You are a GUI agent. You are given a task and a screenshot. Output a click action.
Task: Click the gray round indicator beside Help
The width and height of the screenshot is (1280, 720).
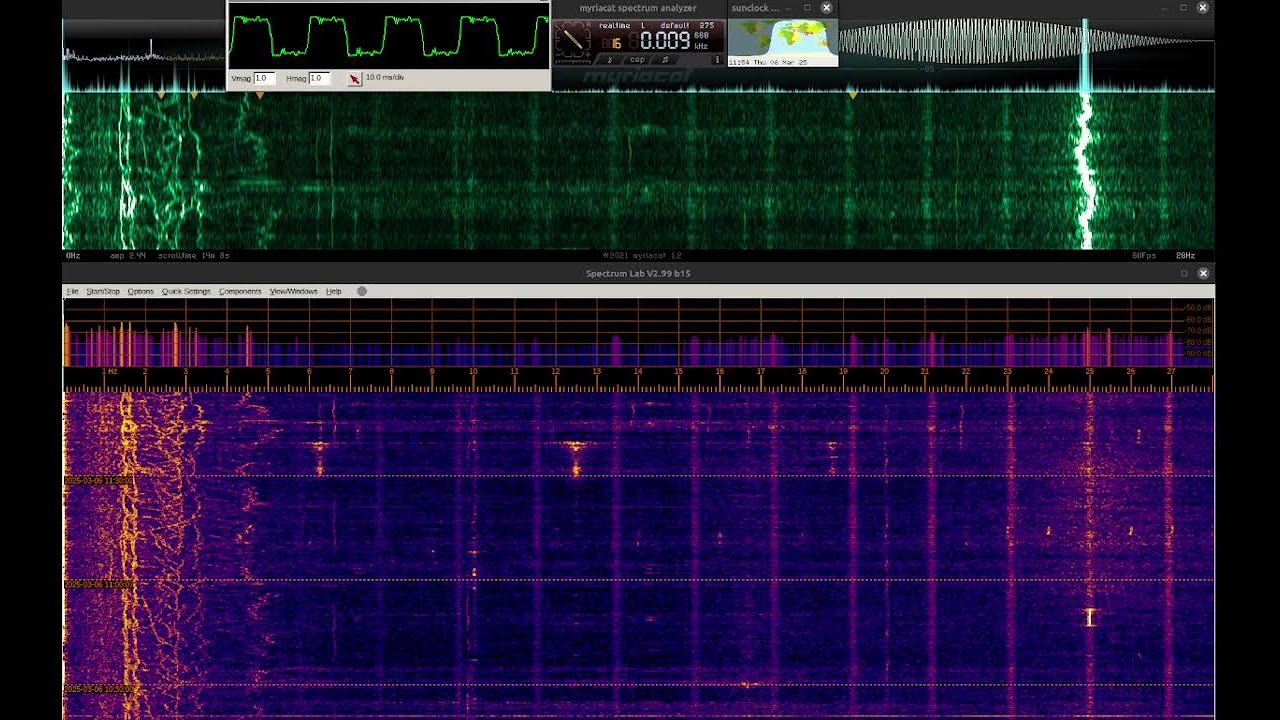[362, 291]
